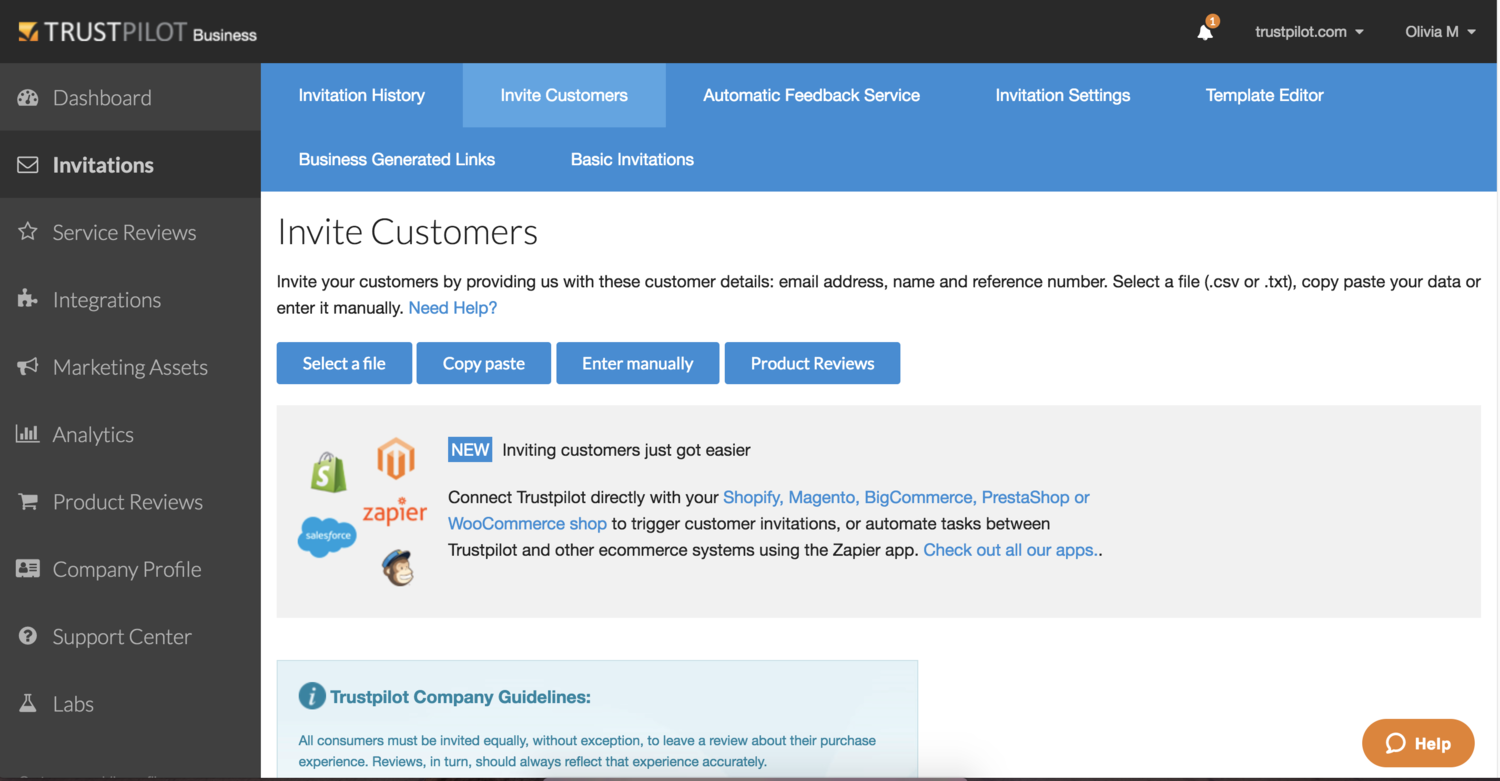Image resolution: width=1500 pixels, height=781 pixels.
Task: Open the Basic Invitations tab
Action: pos(632,159)
